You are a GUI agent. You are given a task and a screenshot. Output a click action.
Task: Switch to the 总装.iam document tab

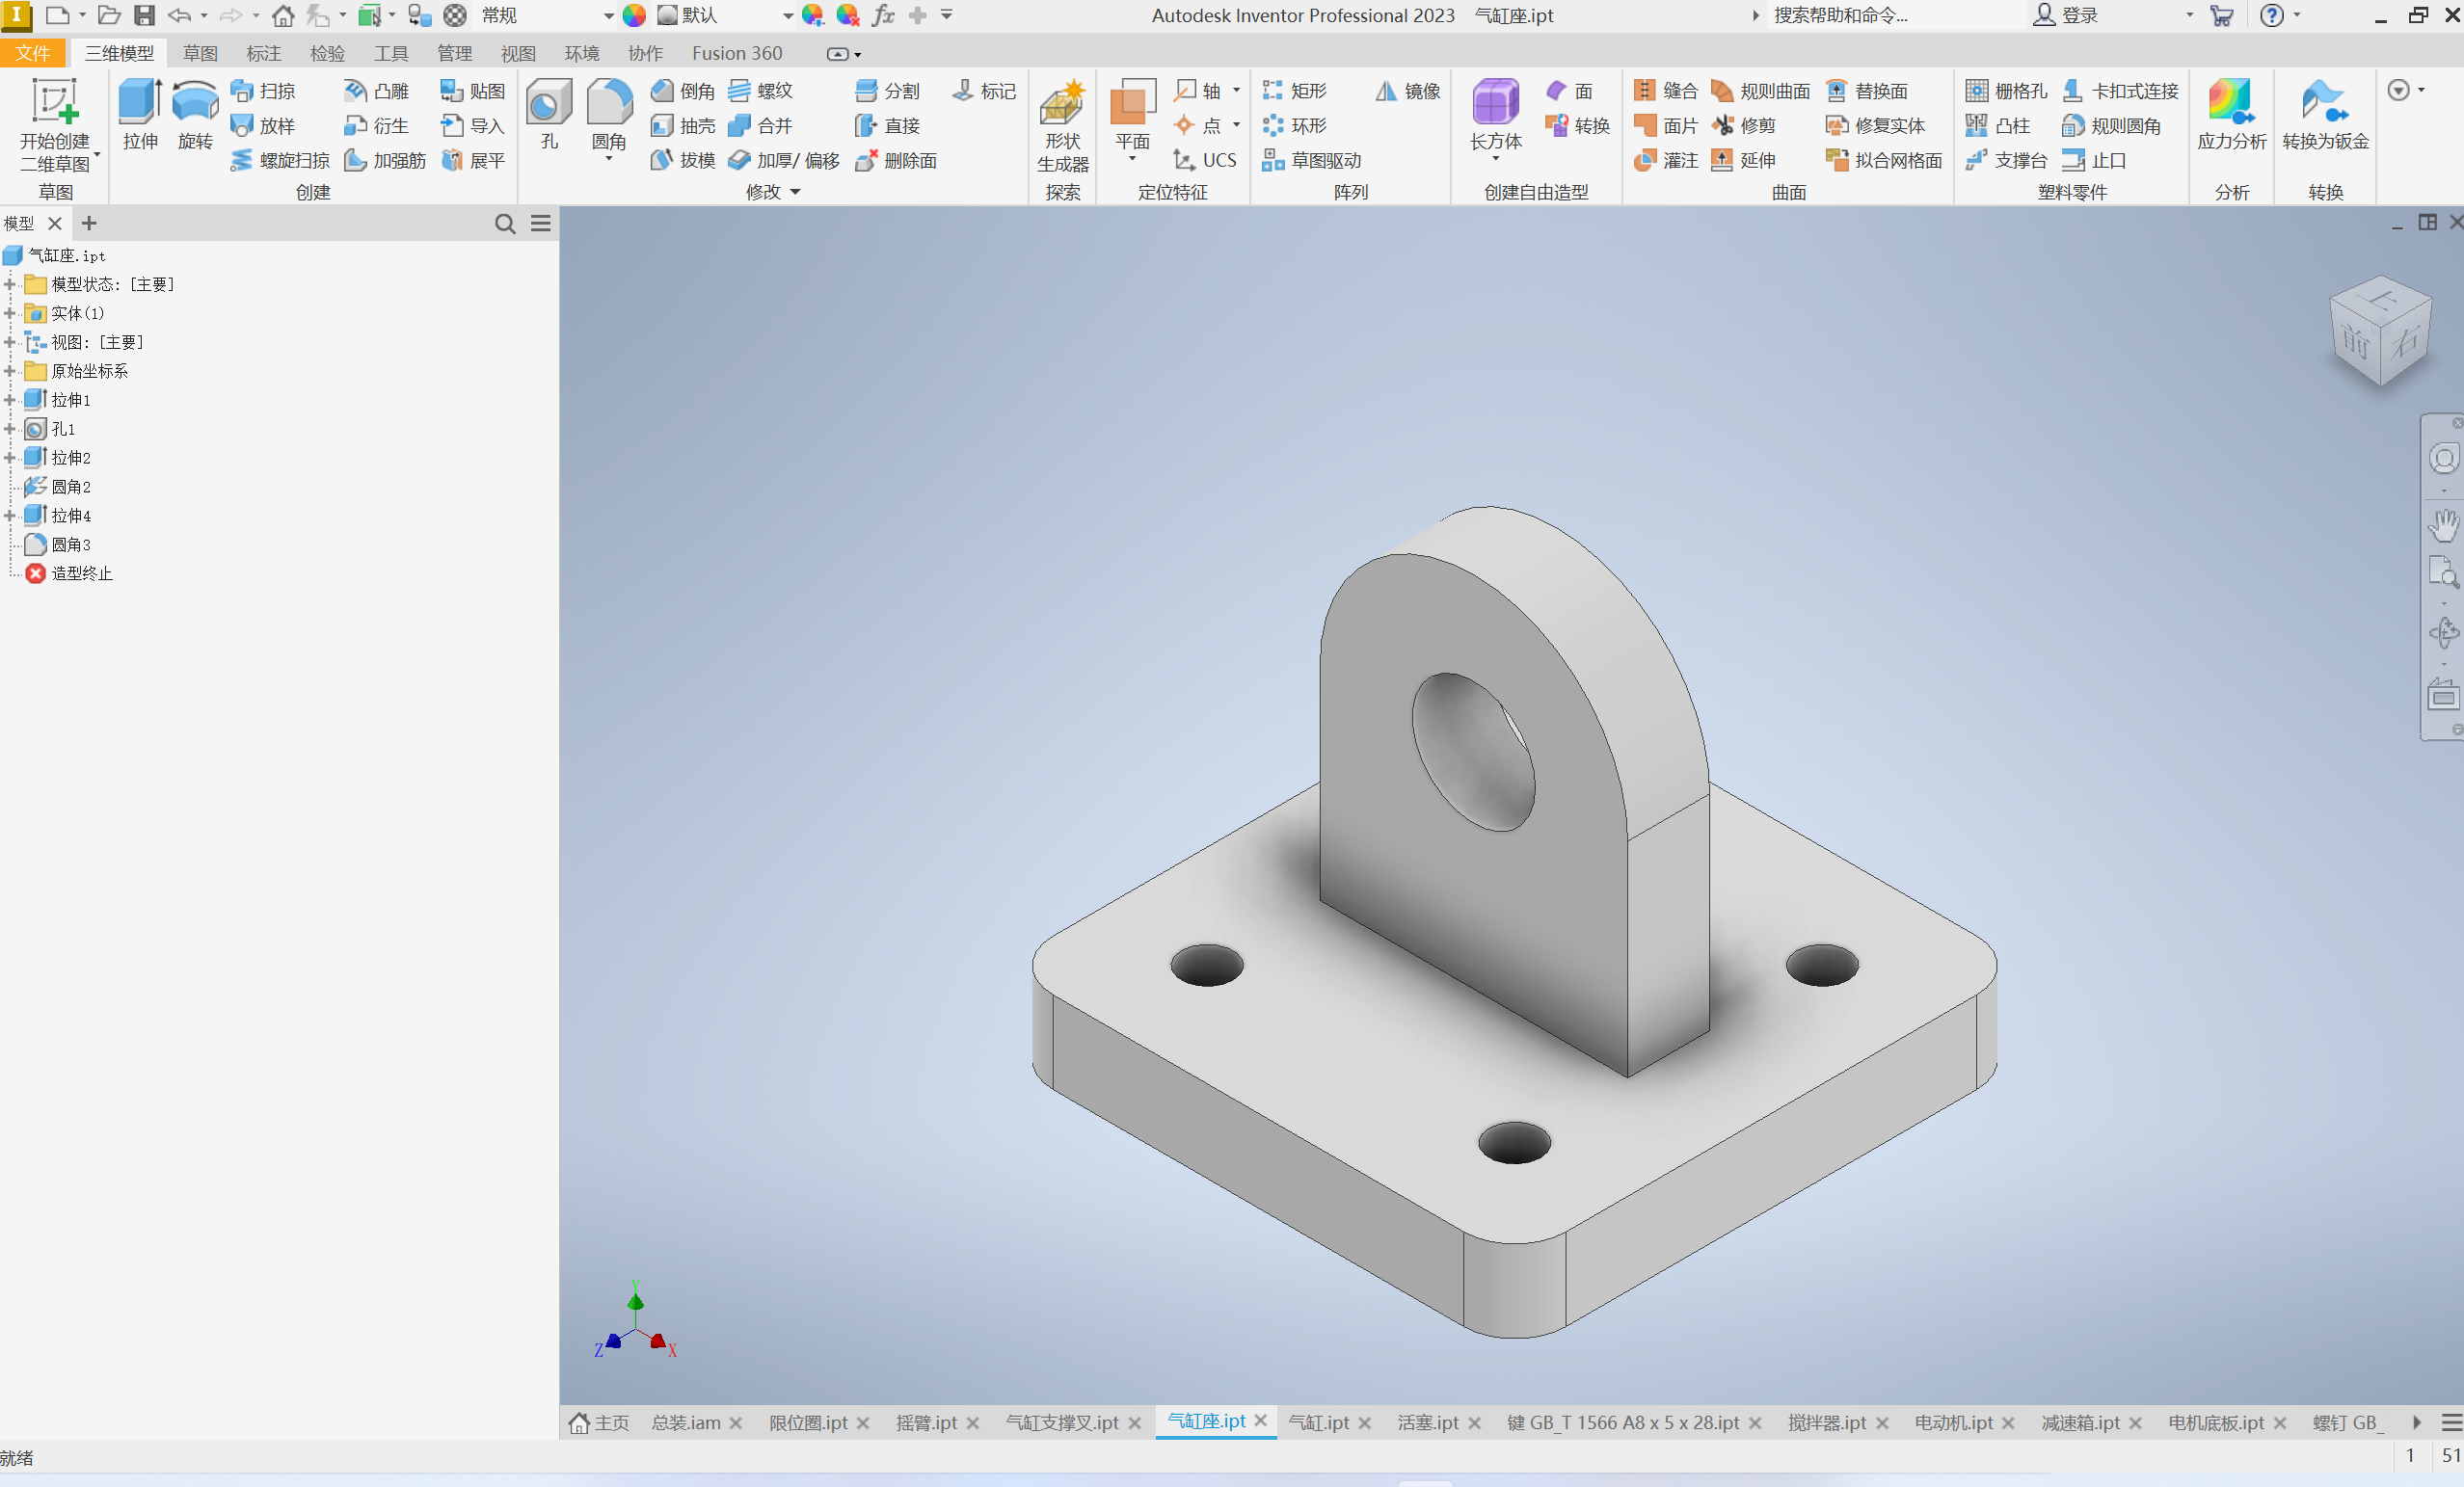686,1422
